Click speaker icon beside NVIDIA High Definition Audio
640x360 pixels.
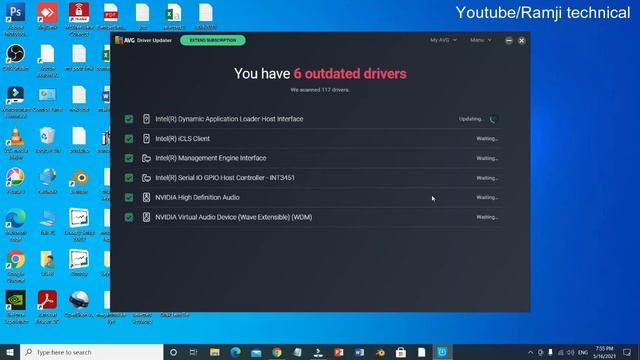coord(146,197)
